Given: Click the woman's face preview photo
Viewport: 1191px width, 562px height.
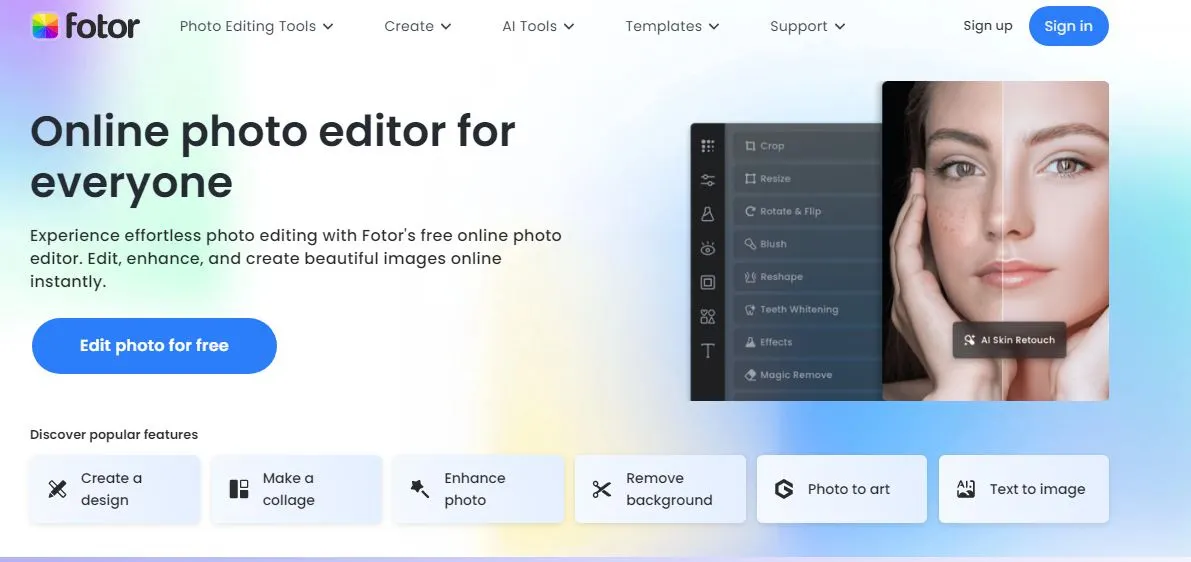Looking at the screenshot, I should click(995, 241).
